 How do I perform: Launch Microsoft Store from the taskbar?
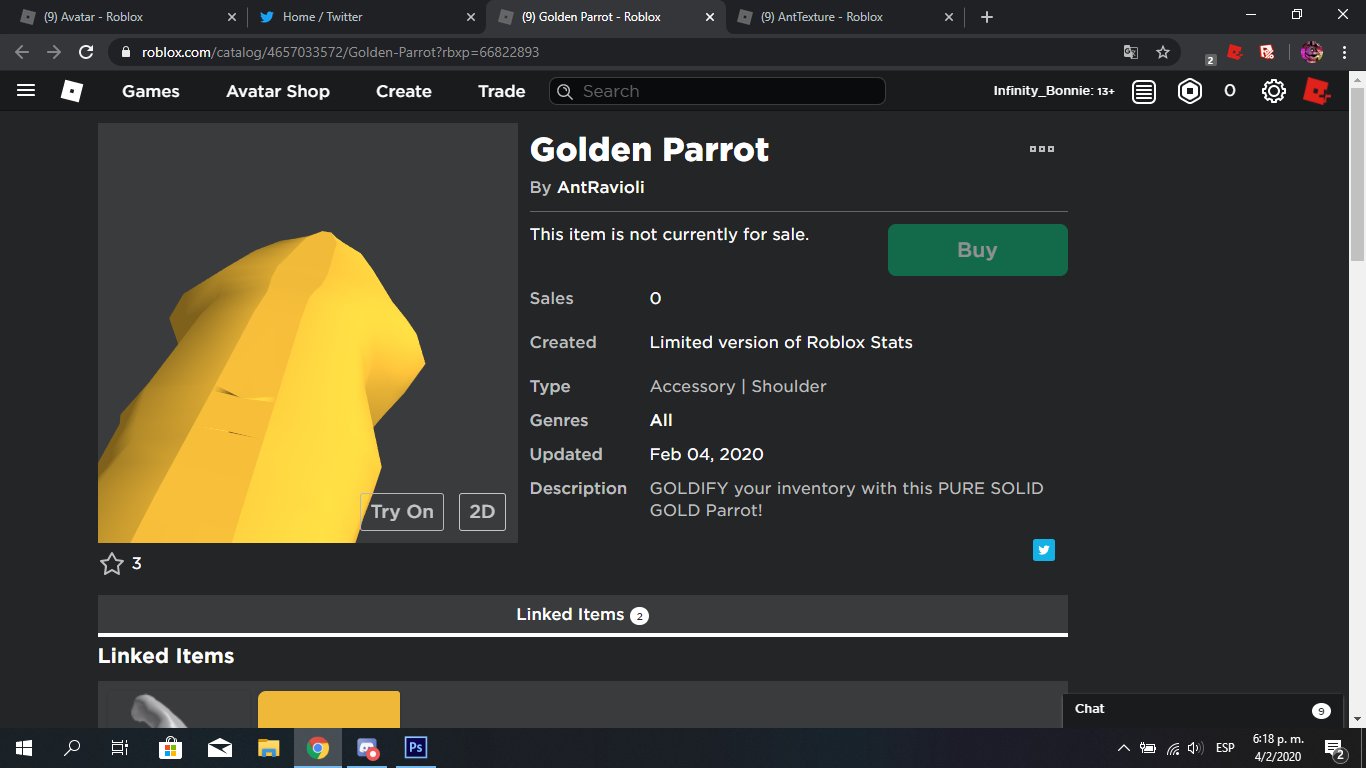pyautogui.click(x=170, y=748)
